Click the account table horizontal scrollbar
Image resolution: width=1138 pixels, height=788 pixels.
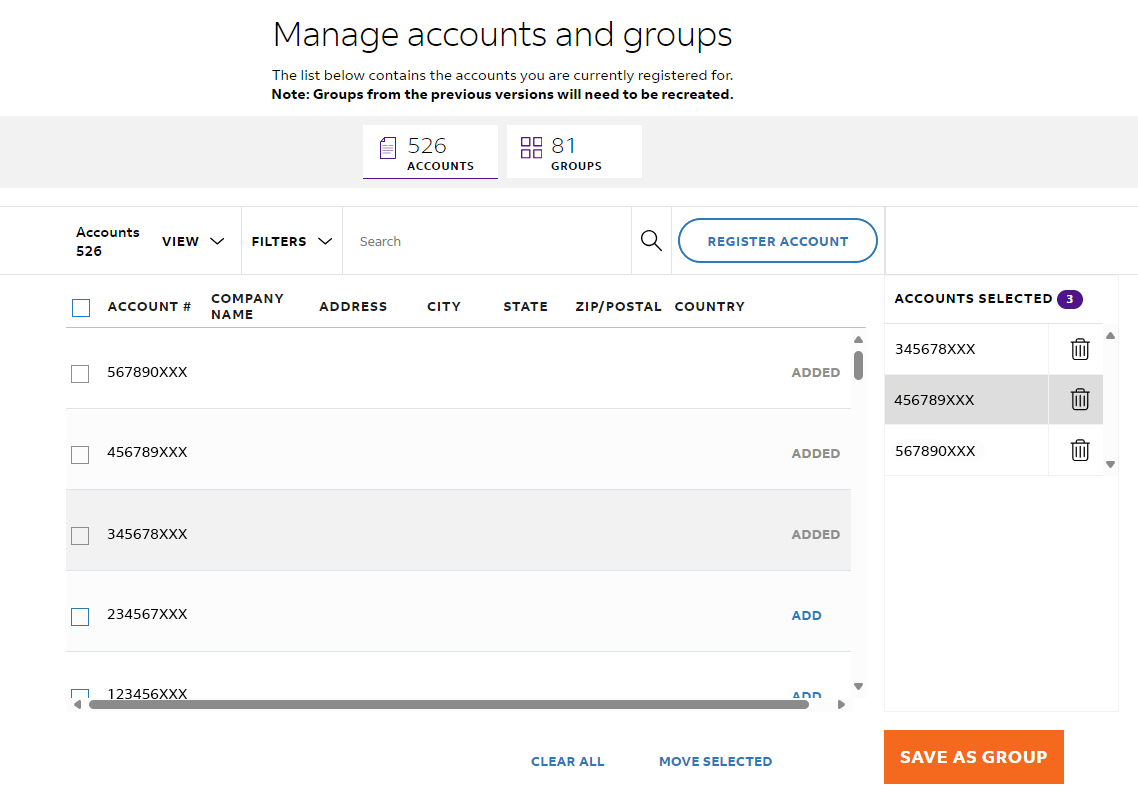tap(449, 705)
